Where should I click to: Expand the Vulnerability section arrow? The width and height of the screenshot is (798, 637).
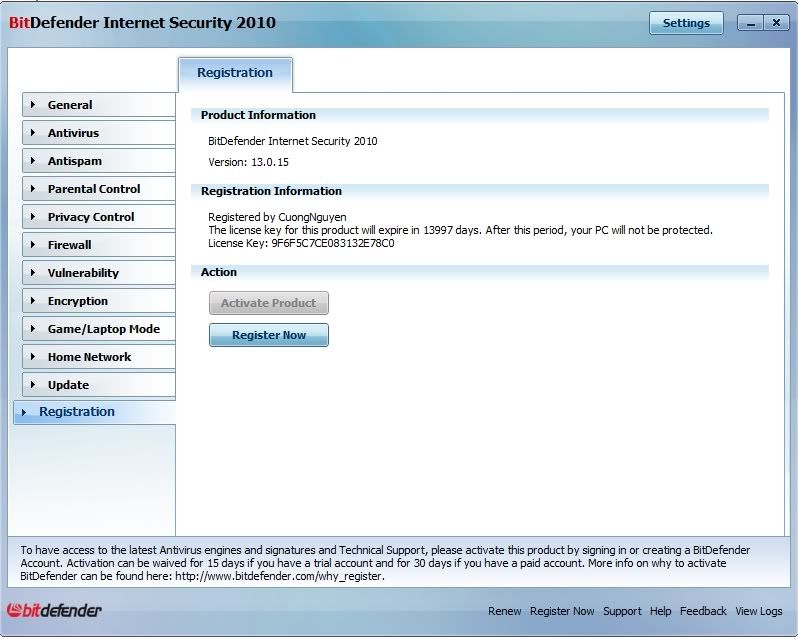(33, 273)
